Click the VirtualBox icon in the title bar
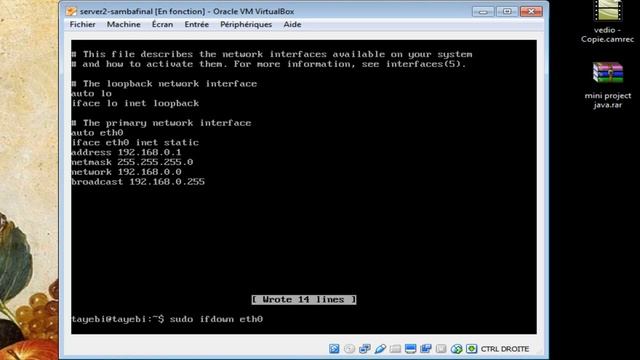The image size is (640, 360). tap(71, 11)
